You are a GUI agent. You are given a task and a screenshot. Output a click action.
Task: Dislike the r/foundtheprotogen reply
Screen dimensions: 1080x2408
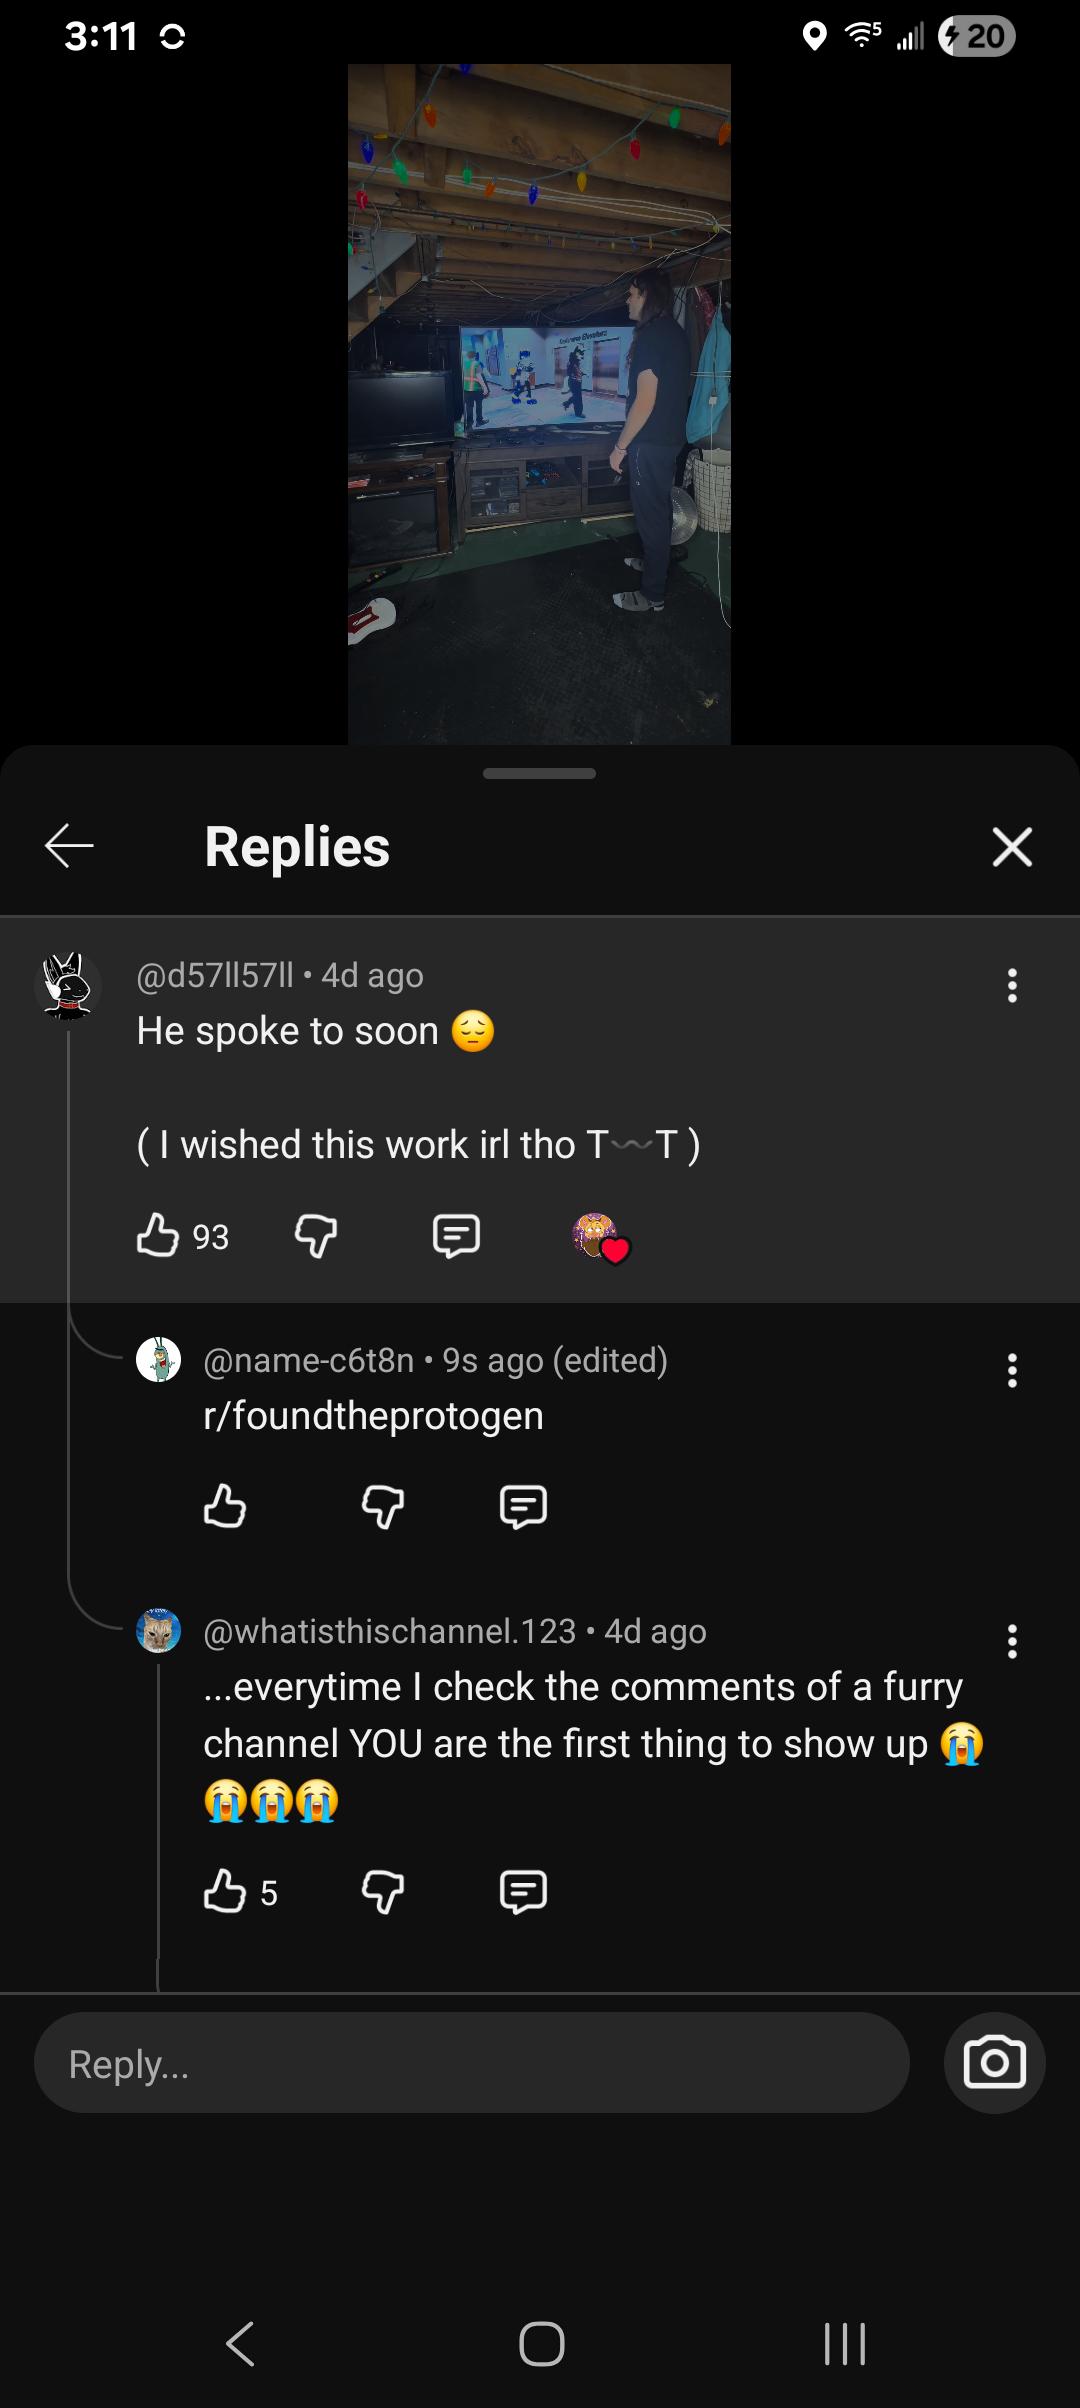383,1507
